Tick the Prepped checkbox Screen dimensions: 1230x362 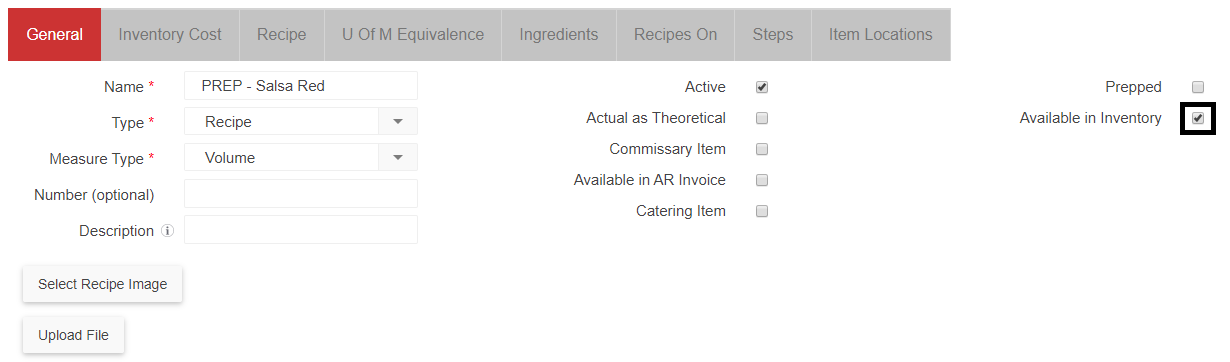coord(1198,87)
